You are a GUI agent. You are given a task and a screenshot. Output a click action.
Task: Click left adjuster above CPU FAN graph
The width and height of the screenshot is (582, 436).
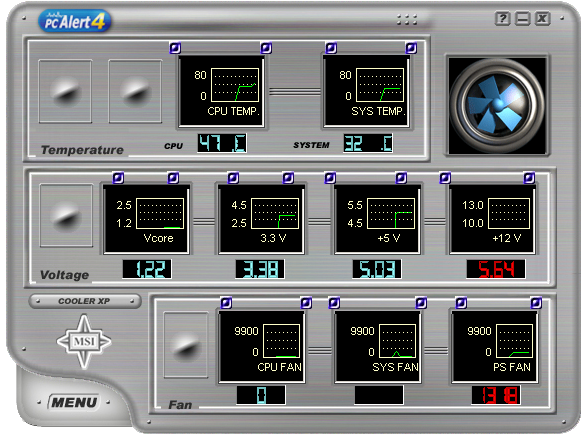[x=226, y=303]
